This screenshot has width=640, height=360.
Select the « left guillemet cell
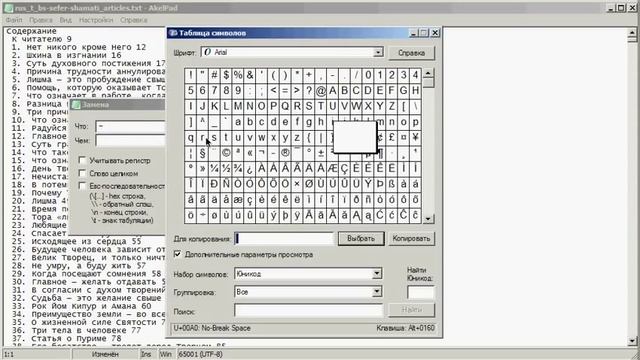(249, 153)
